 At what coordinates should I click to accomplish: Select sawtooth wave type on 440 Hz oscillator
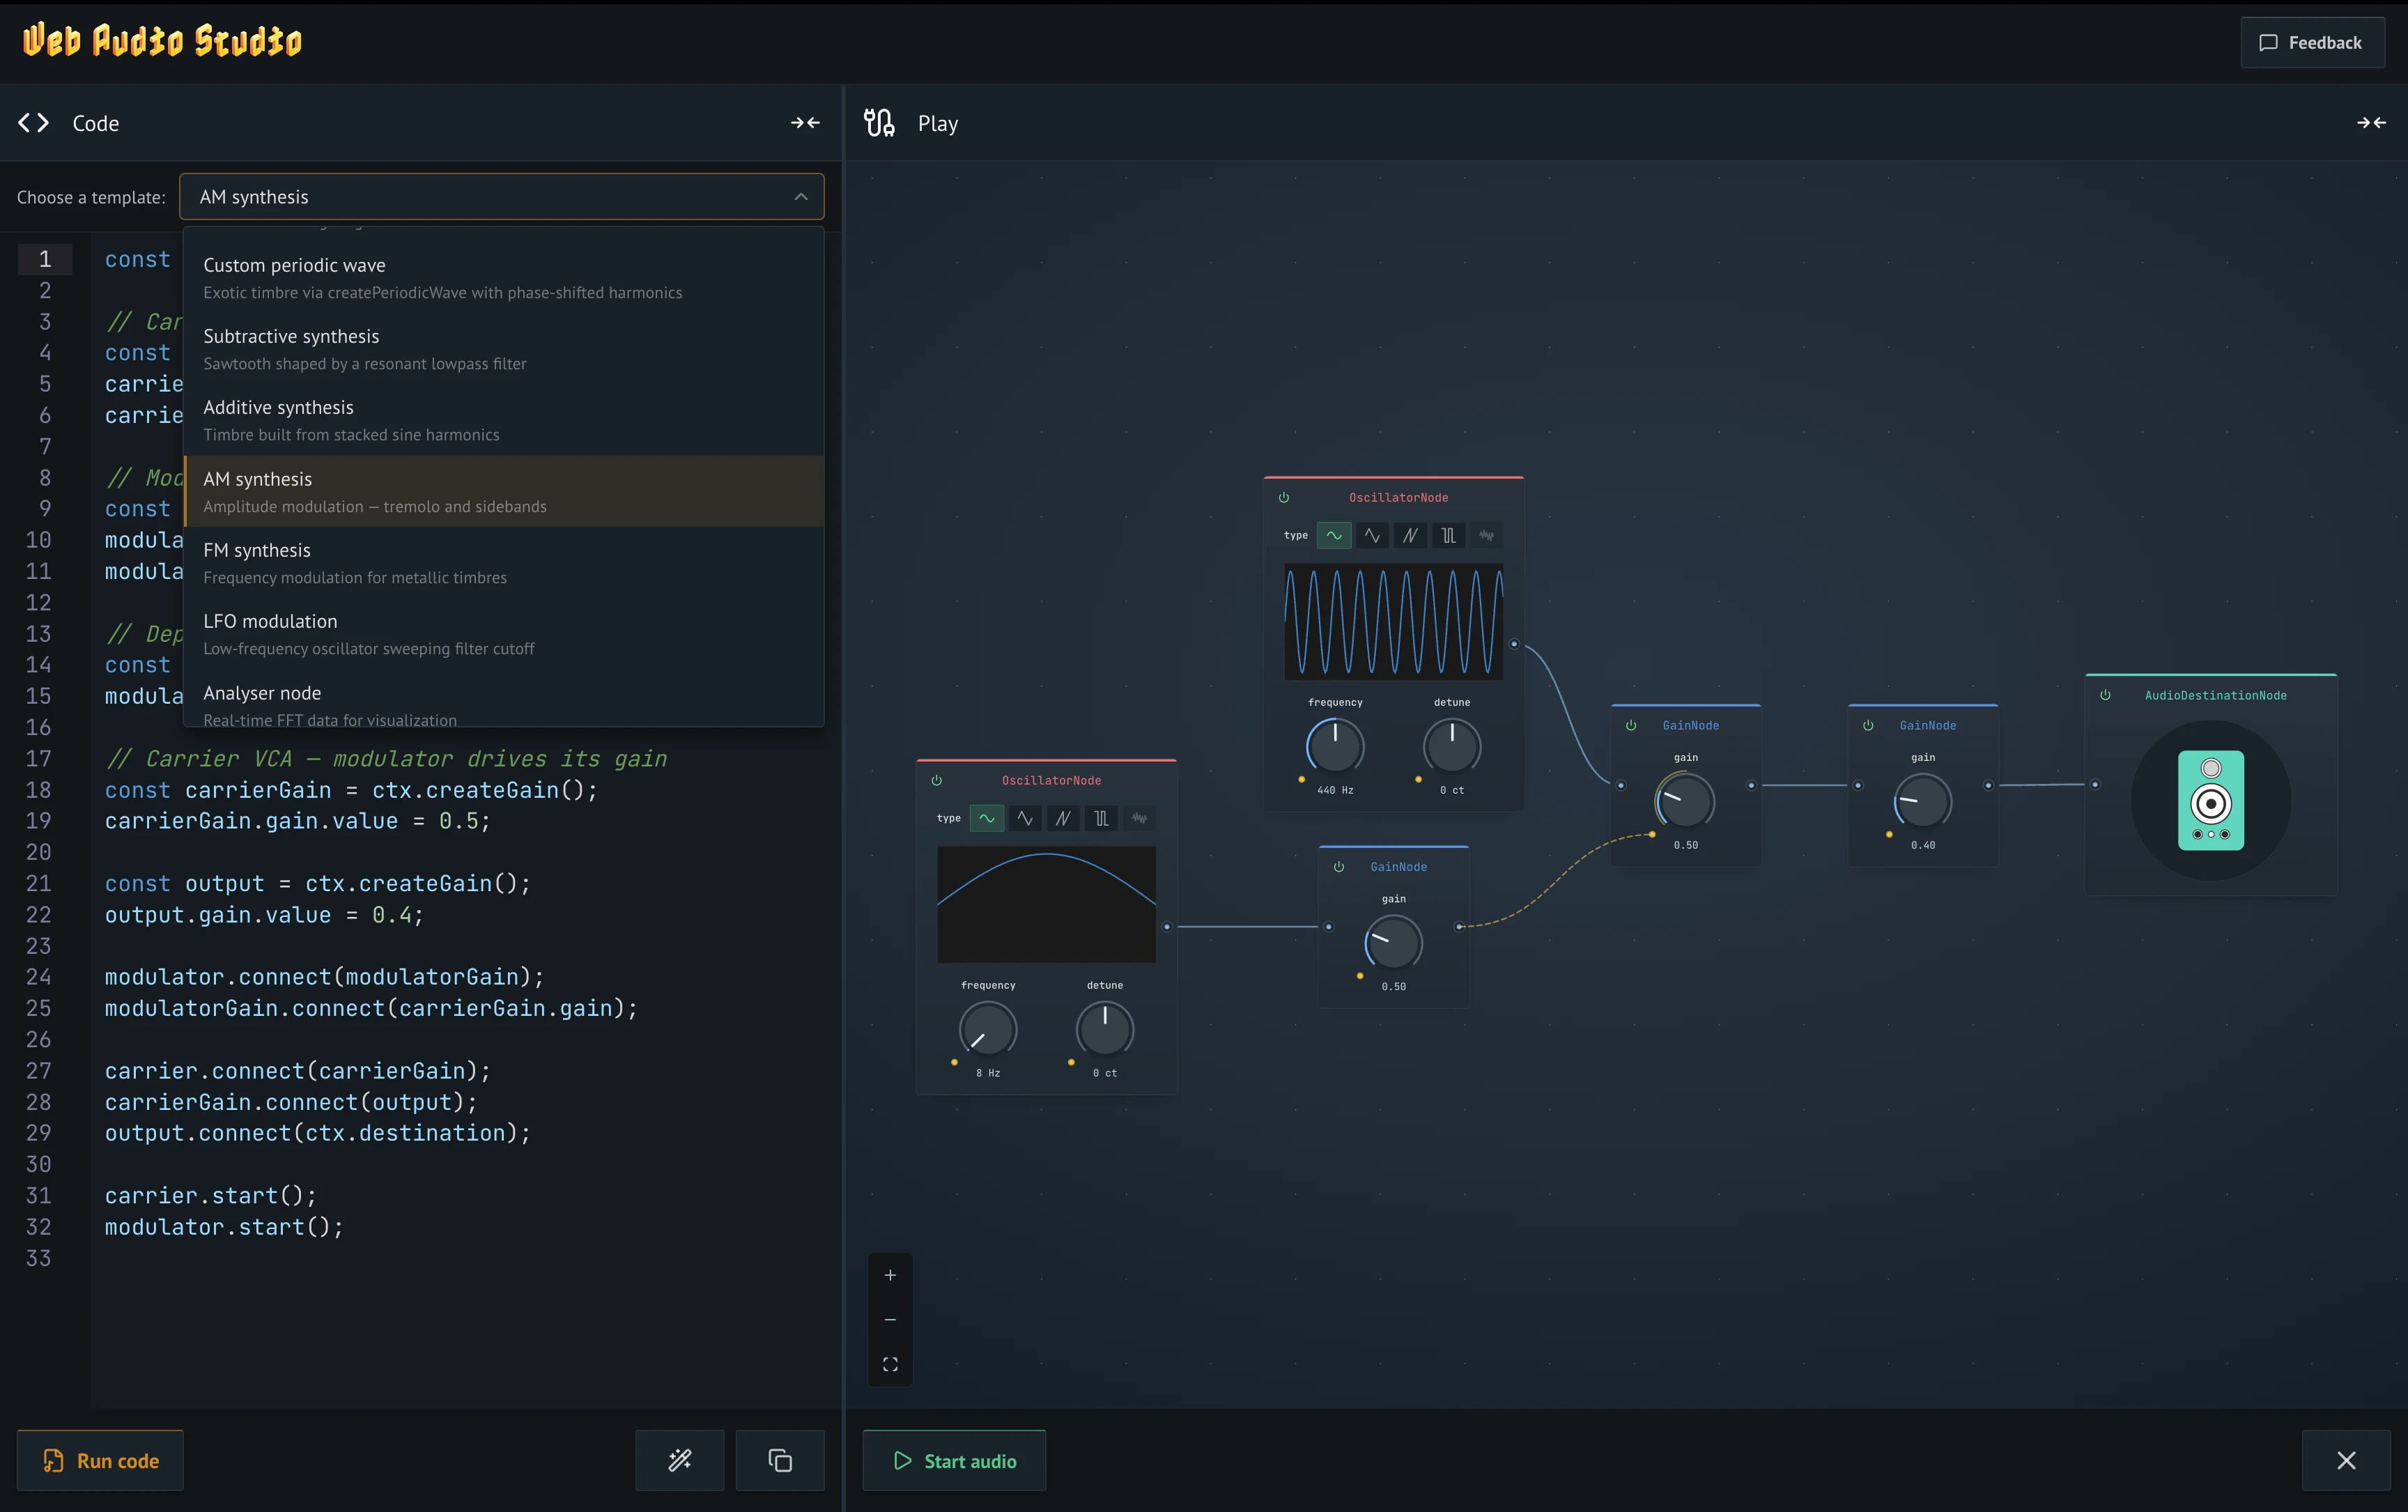(x=1410, y=536)
